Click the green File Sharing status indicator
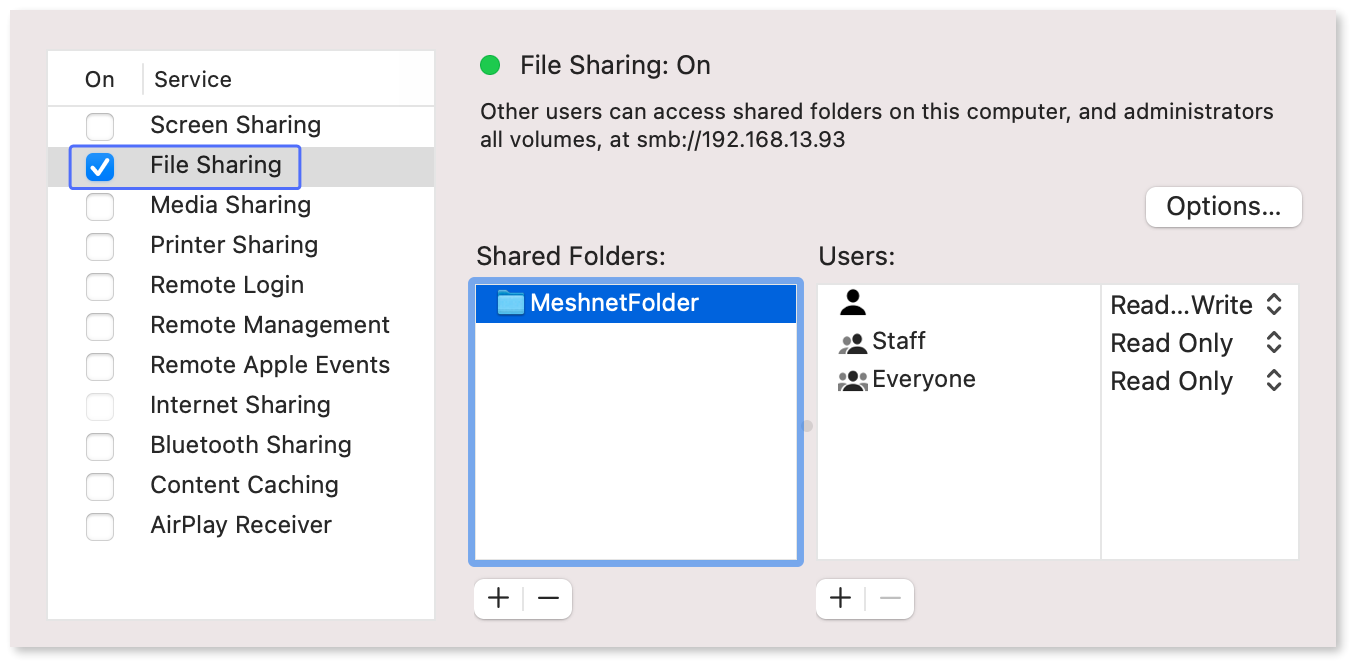 pyautogui.click(x=489, y=64)
